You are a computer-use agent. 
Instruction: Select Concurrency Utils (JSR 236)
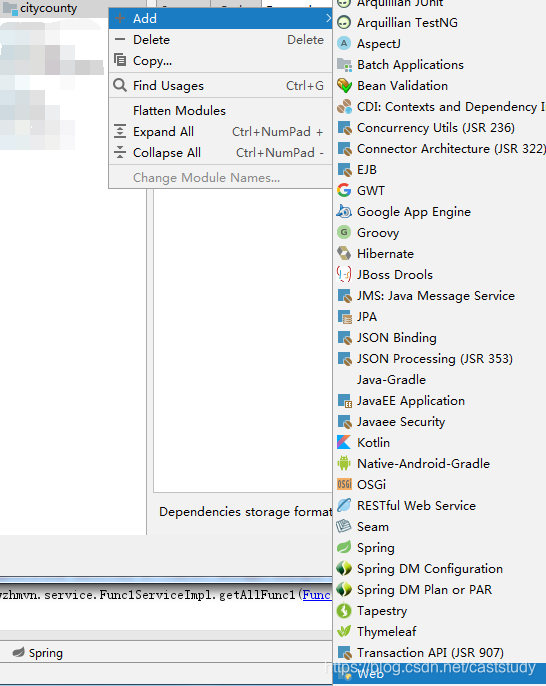tap(439, 128)
